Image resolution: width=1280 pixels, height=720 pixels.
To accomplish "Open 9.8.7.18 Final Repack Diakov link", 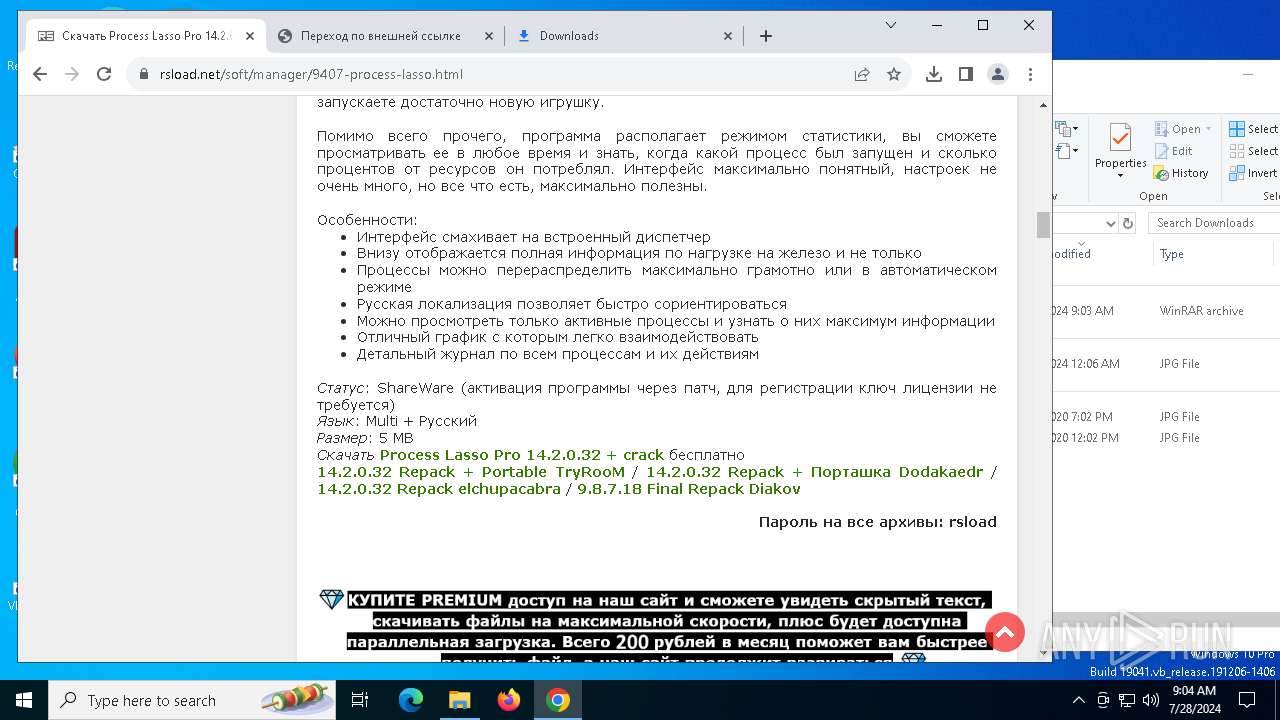I will point(689,489).
